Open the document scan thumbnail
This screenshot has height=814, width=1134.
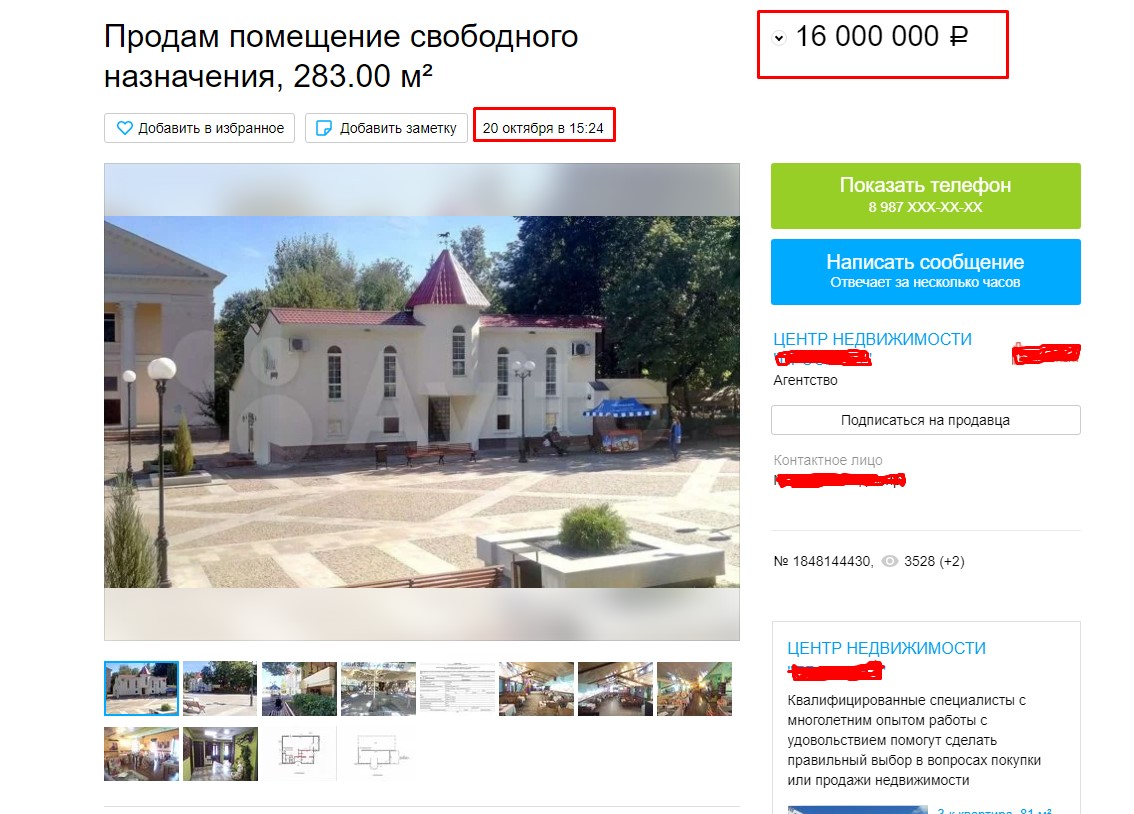pos(457,688)
